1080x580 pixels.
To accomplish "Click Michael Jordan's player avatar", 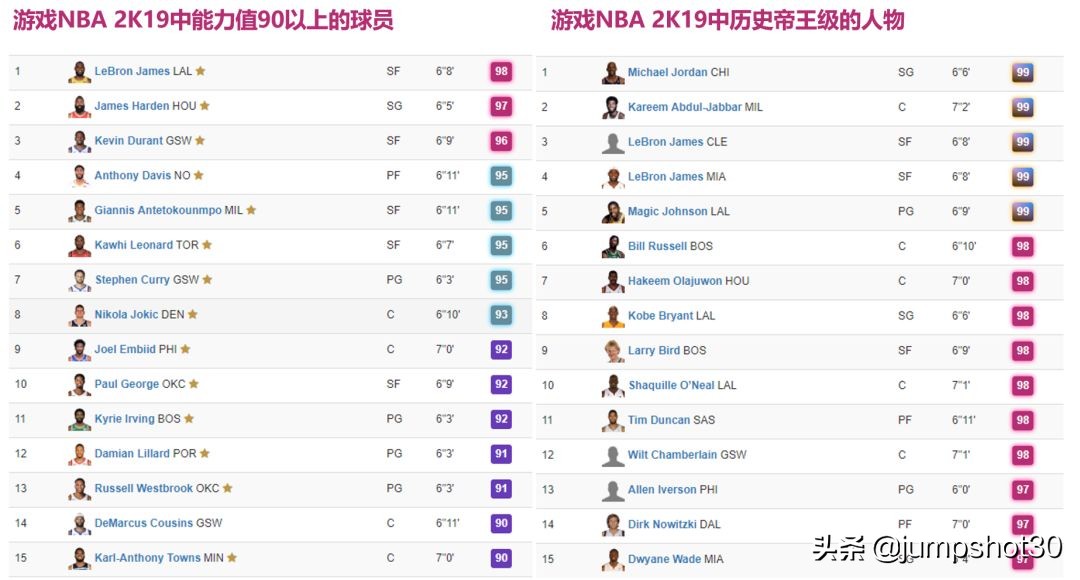I will pyautogui.click(x=613, y=73).
